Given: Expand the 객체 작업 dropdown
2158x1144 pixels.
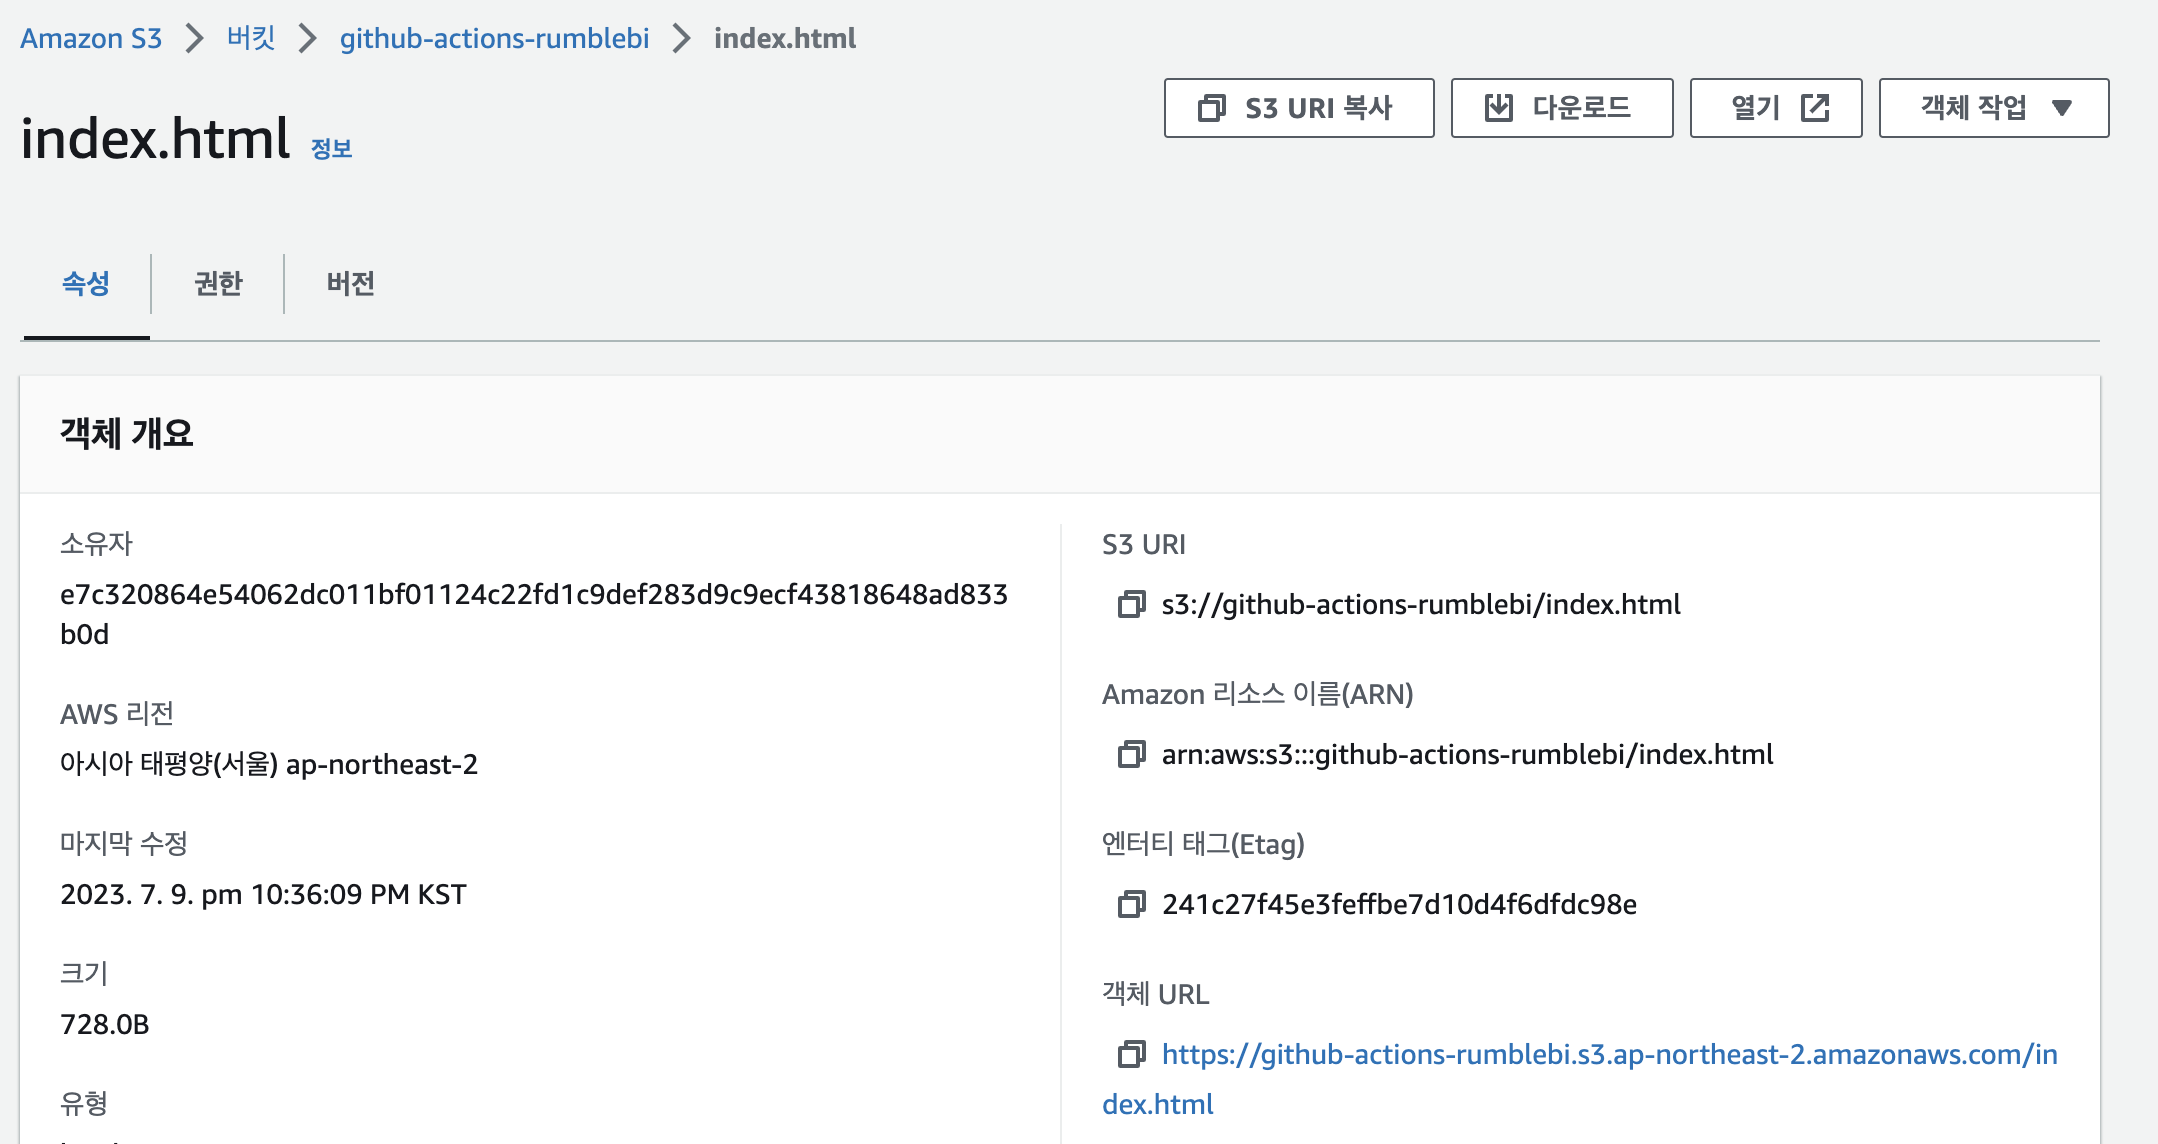Looking at the screenshot, I should (x=1994, y=108).
